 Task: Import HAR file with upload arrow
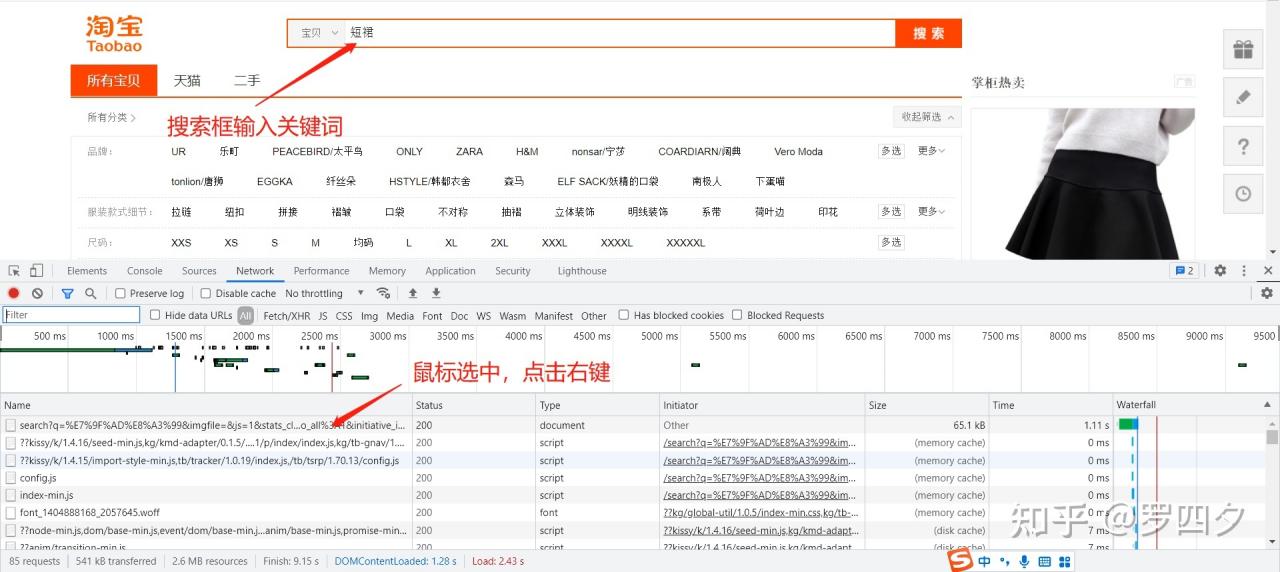click(x=412, y=293)
